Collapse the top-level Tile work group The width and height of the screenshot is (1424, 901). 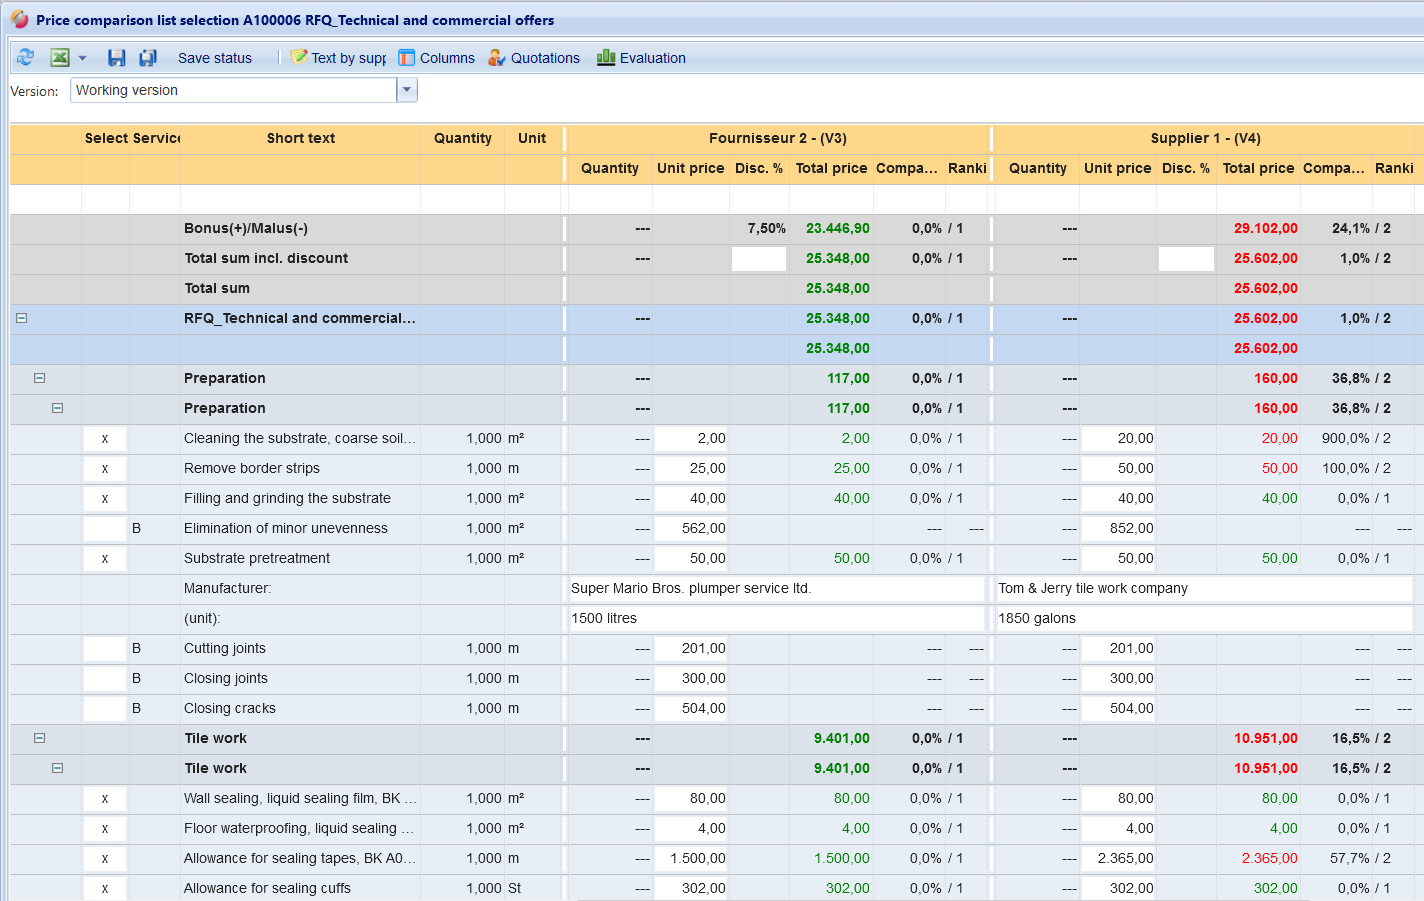pos(40,738)
